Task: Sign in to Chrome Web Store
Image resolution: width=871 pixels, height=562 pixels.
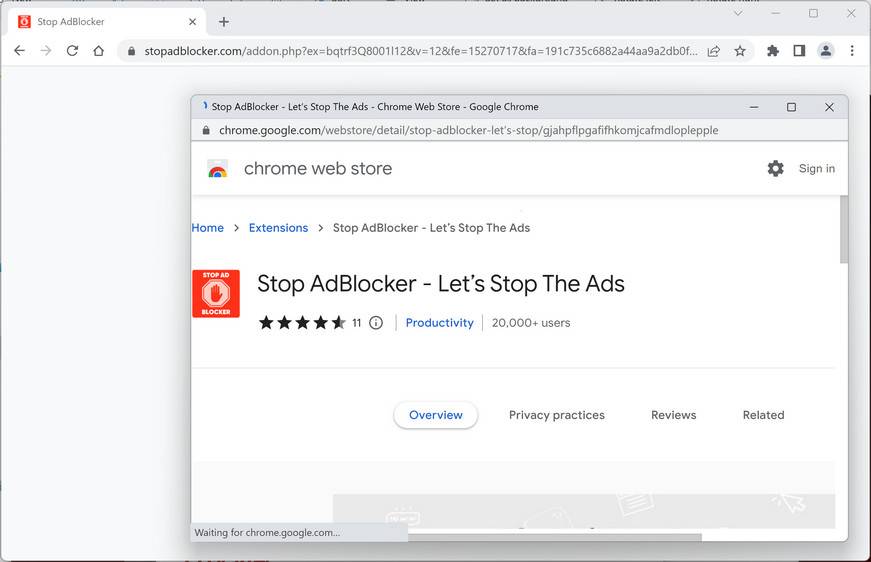Action: tap(817, 168)
